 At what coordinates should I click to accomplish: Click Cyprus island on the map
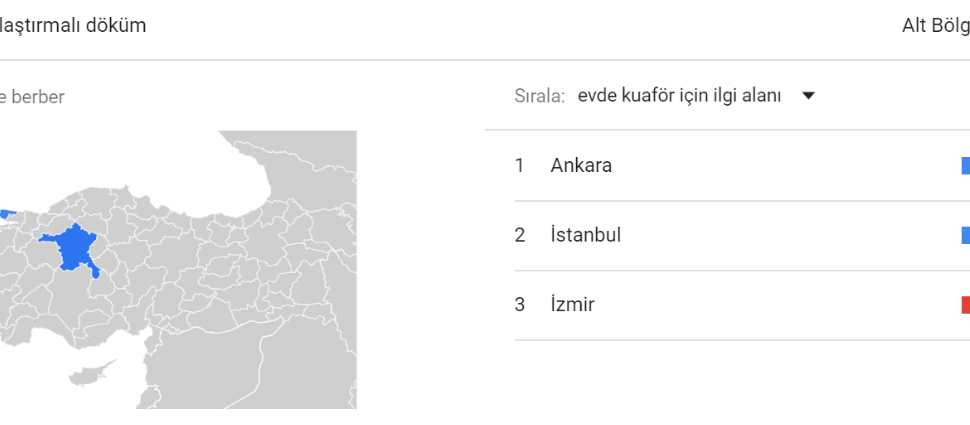pos(92,373)
